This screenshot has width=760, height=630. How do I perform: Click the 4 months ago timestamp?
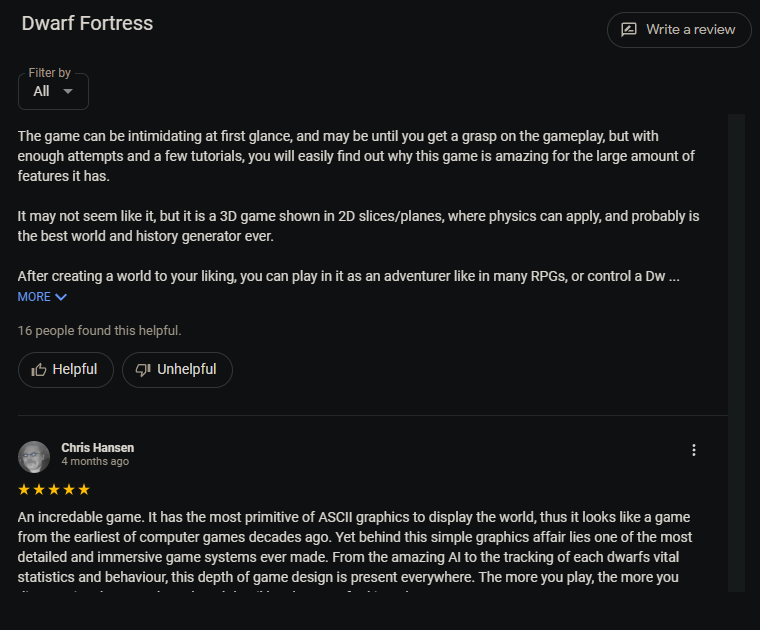point(95,461)
